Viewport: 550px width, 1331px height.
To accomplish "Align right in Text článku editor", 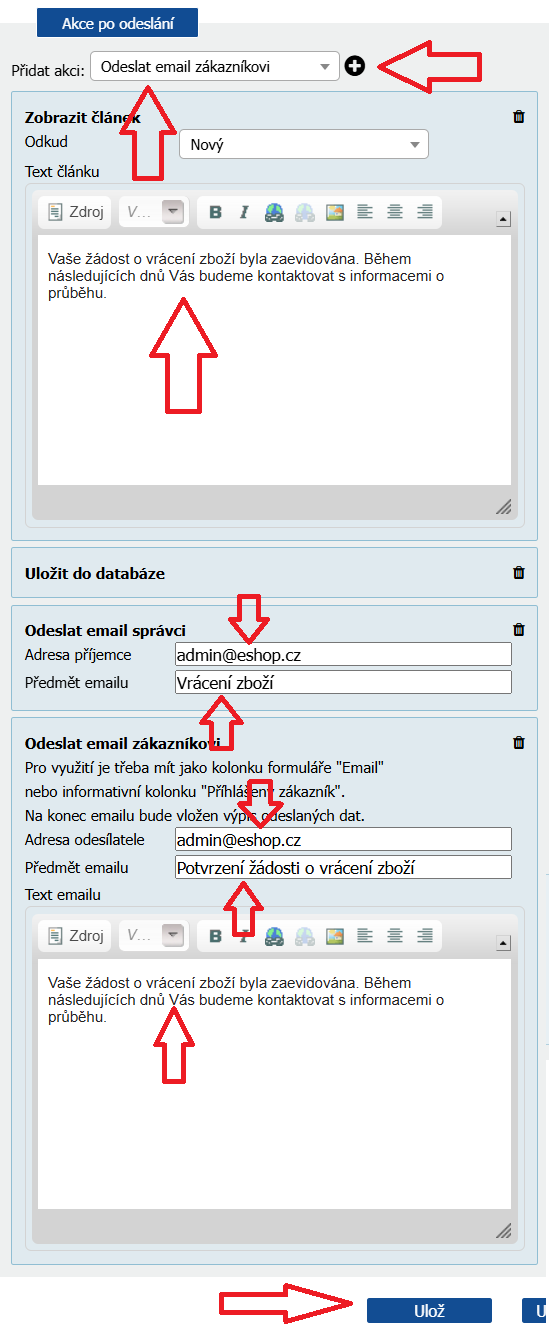I will coord(425,212).
